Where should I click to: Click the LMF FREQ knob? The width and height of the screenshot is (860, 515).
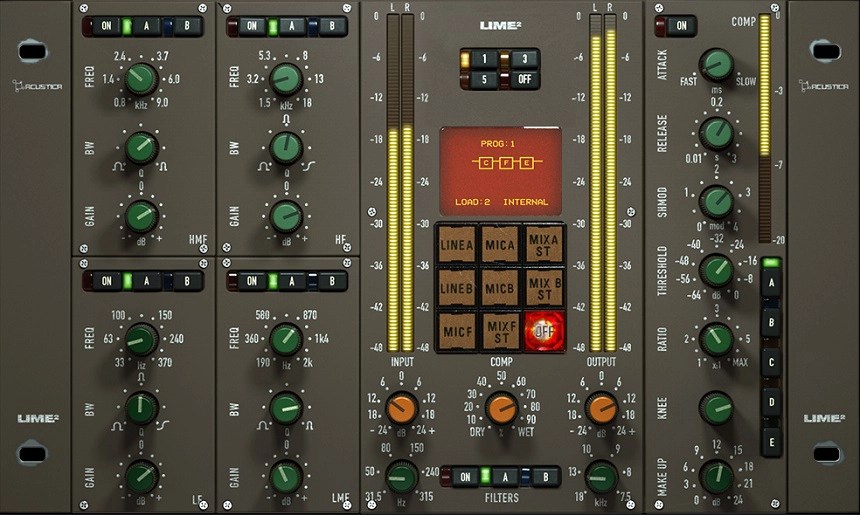pos(286,339)
